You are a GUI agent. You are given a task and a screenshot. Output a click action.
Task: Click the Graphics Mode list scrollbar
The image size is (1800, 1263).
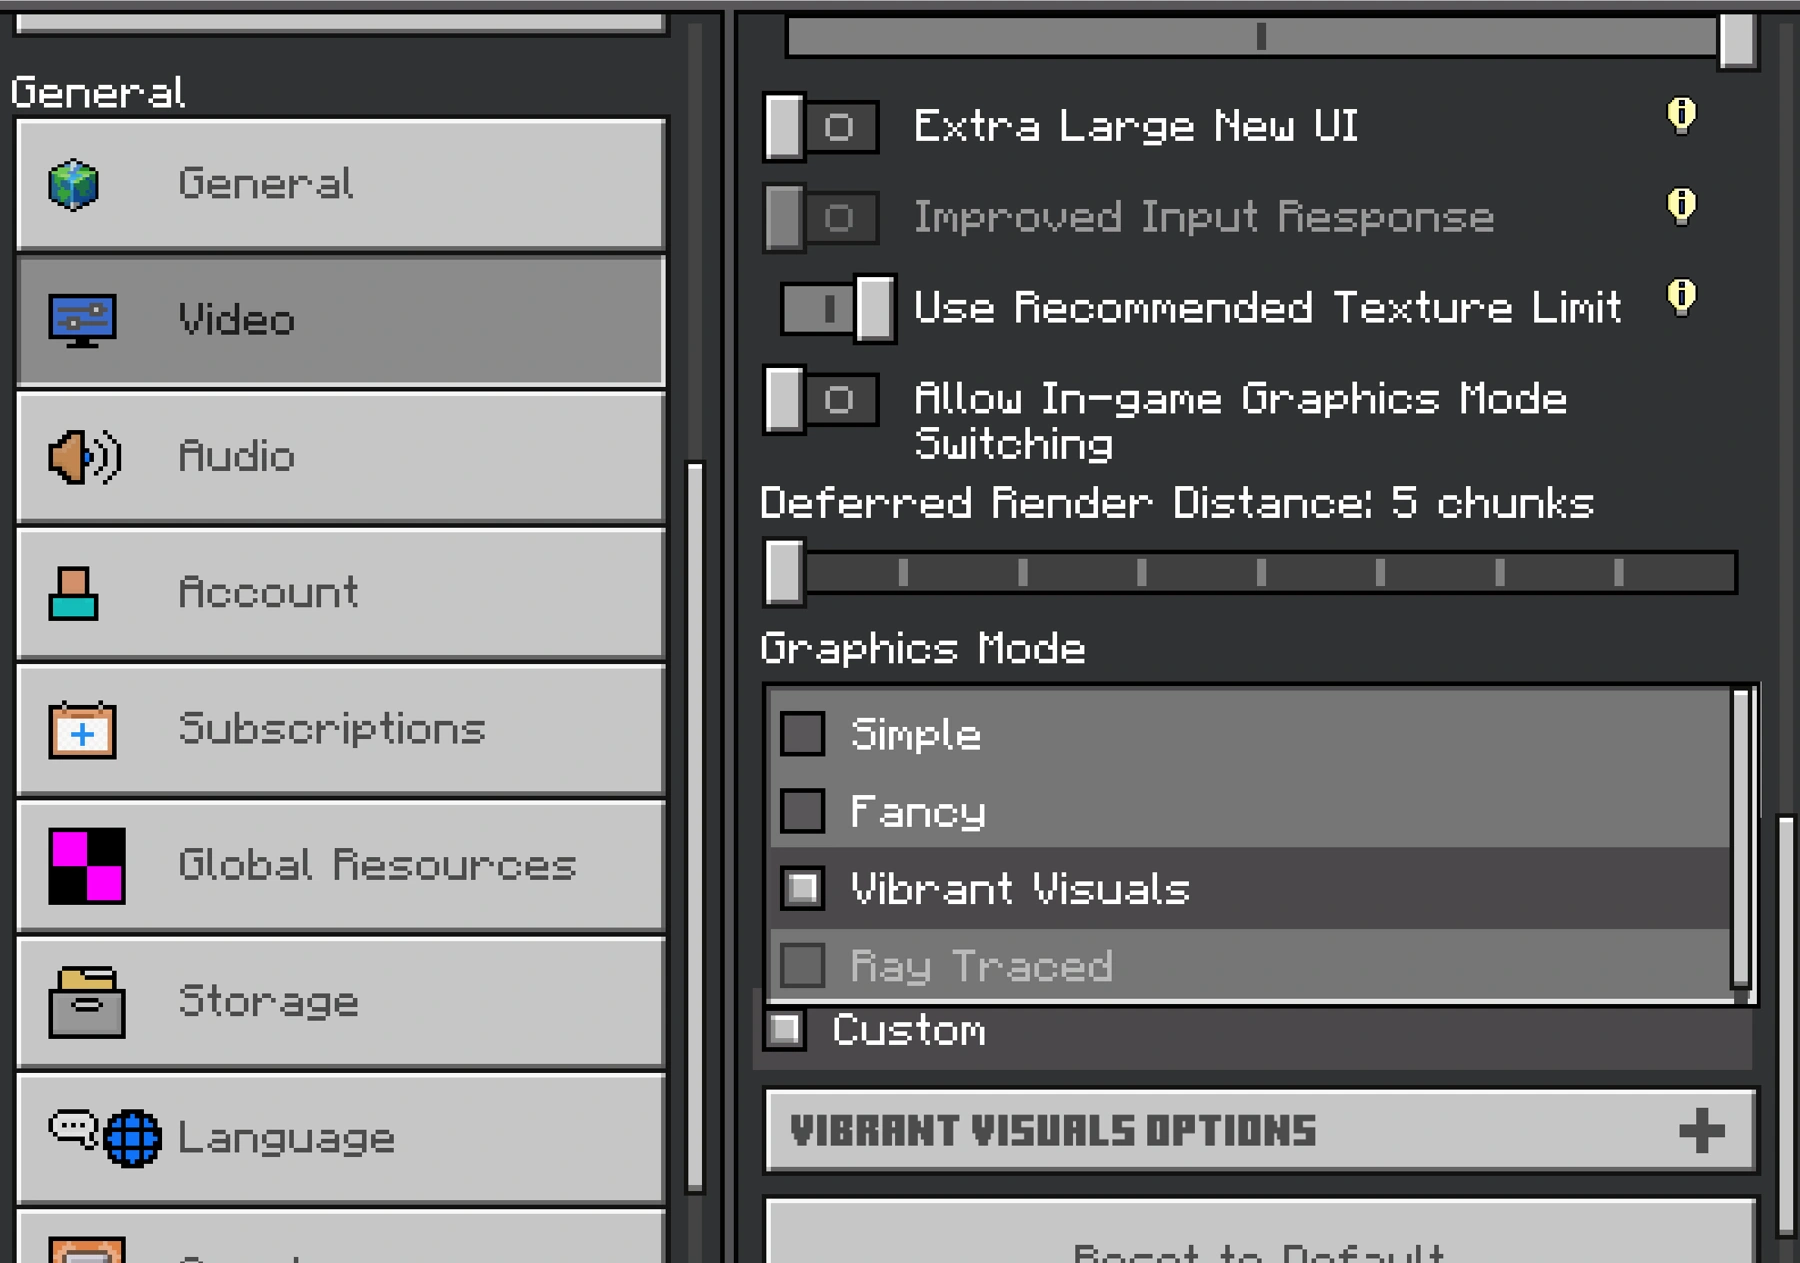(x=1741, y=838)
